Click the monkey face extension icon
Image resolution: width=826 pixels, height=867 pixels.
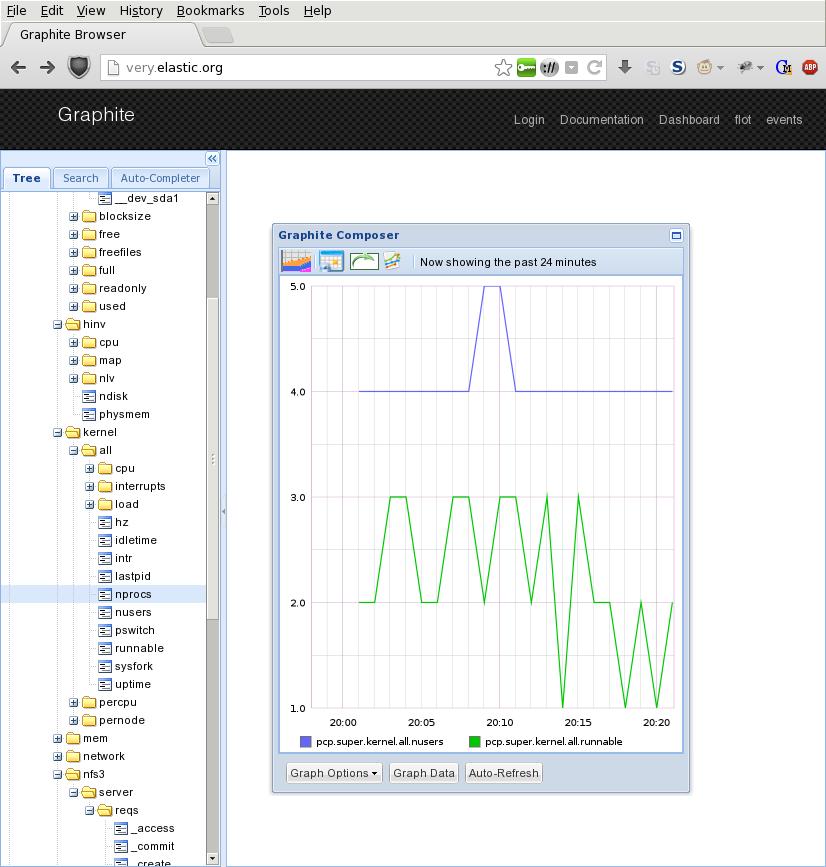[x=704, y=67]
